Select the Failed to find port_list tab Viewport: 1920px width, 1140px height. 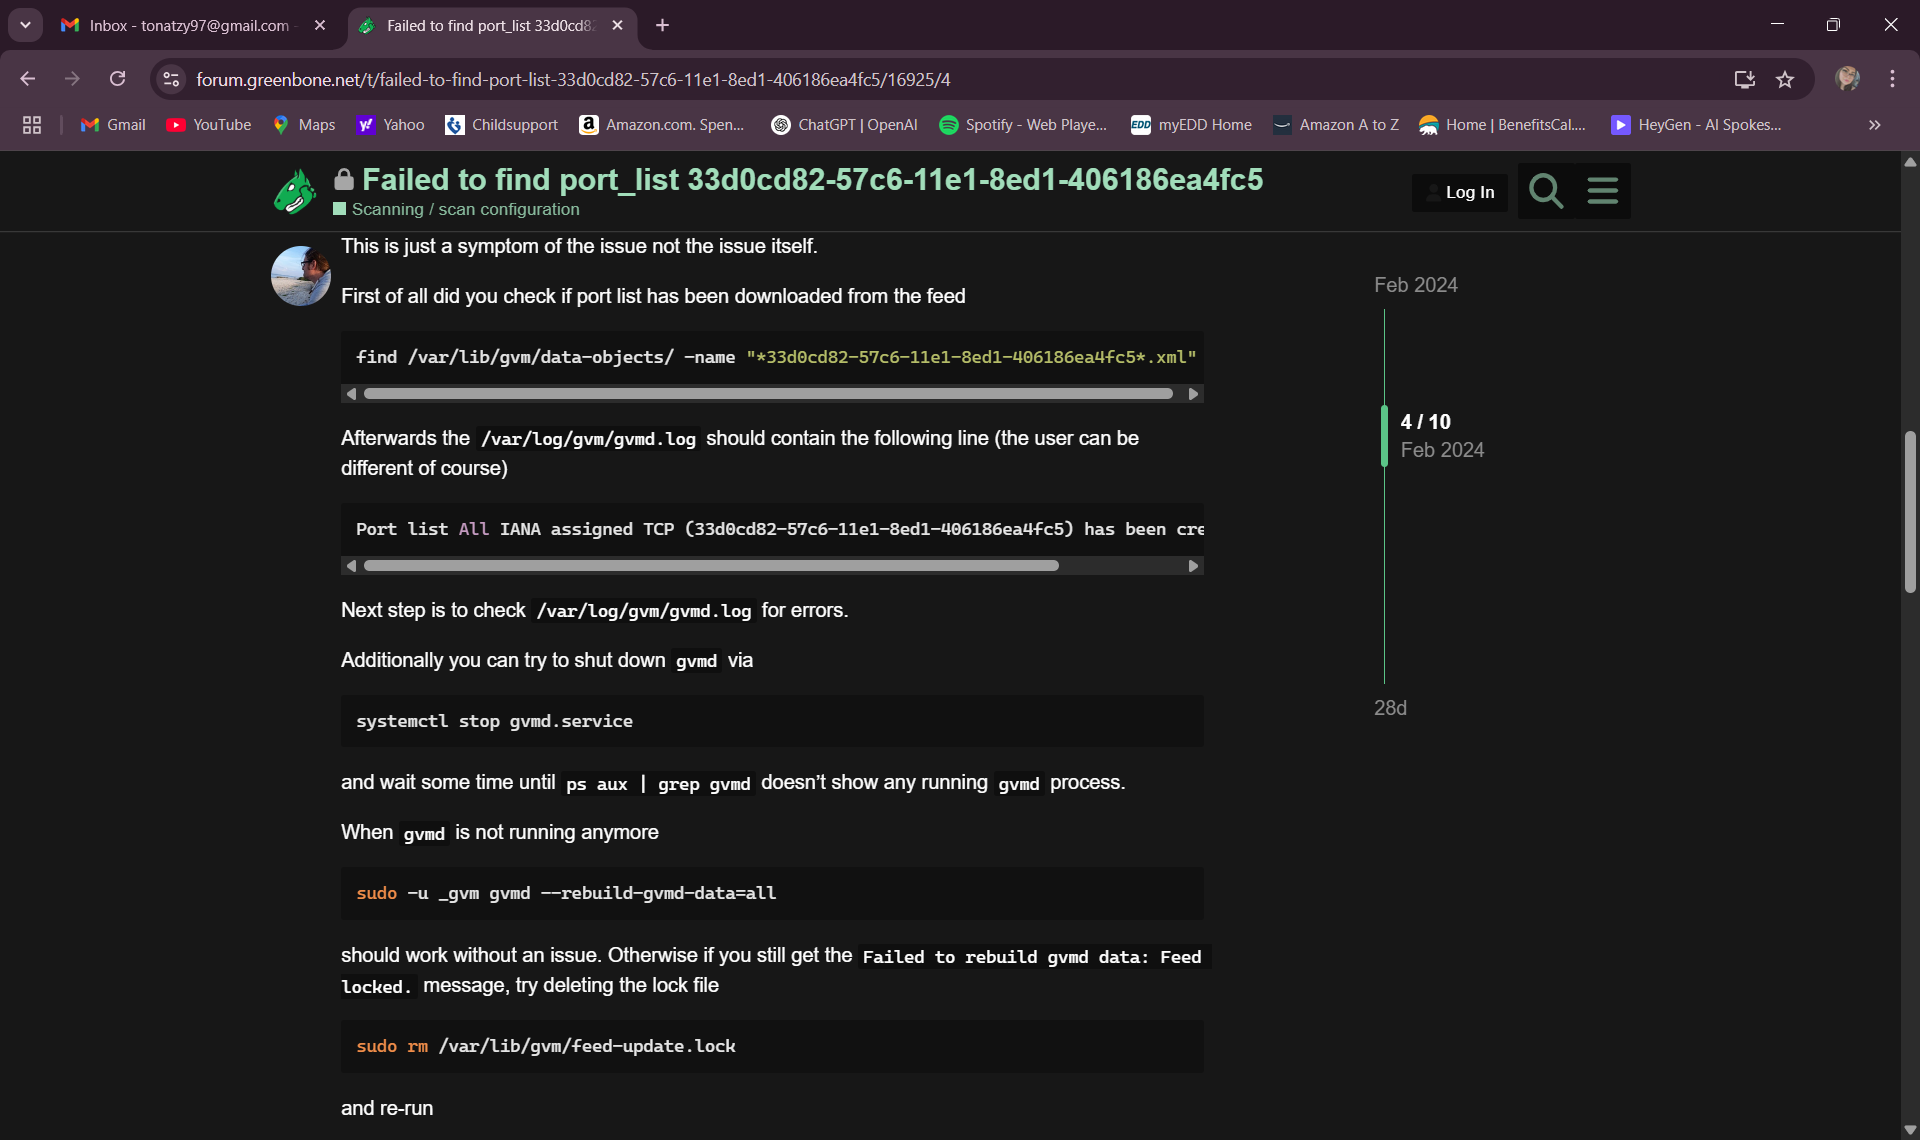coord(490,25)
